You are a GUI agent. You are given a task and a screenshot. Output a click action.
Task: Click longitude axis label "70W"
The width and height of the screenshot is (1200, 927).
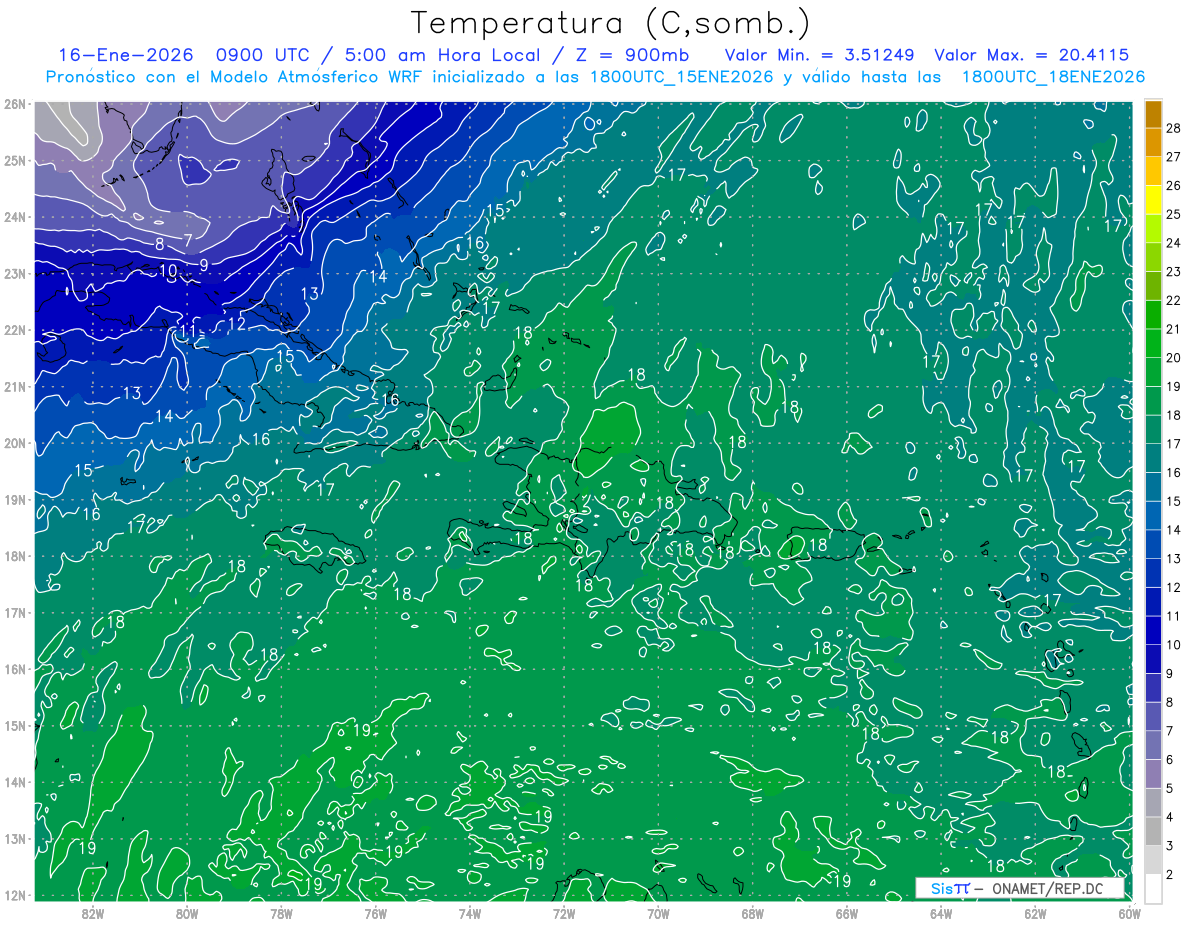pyautogui.click(x=658, y=913)
